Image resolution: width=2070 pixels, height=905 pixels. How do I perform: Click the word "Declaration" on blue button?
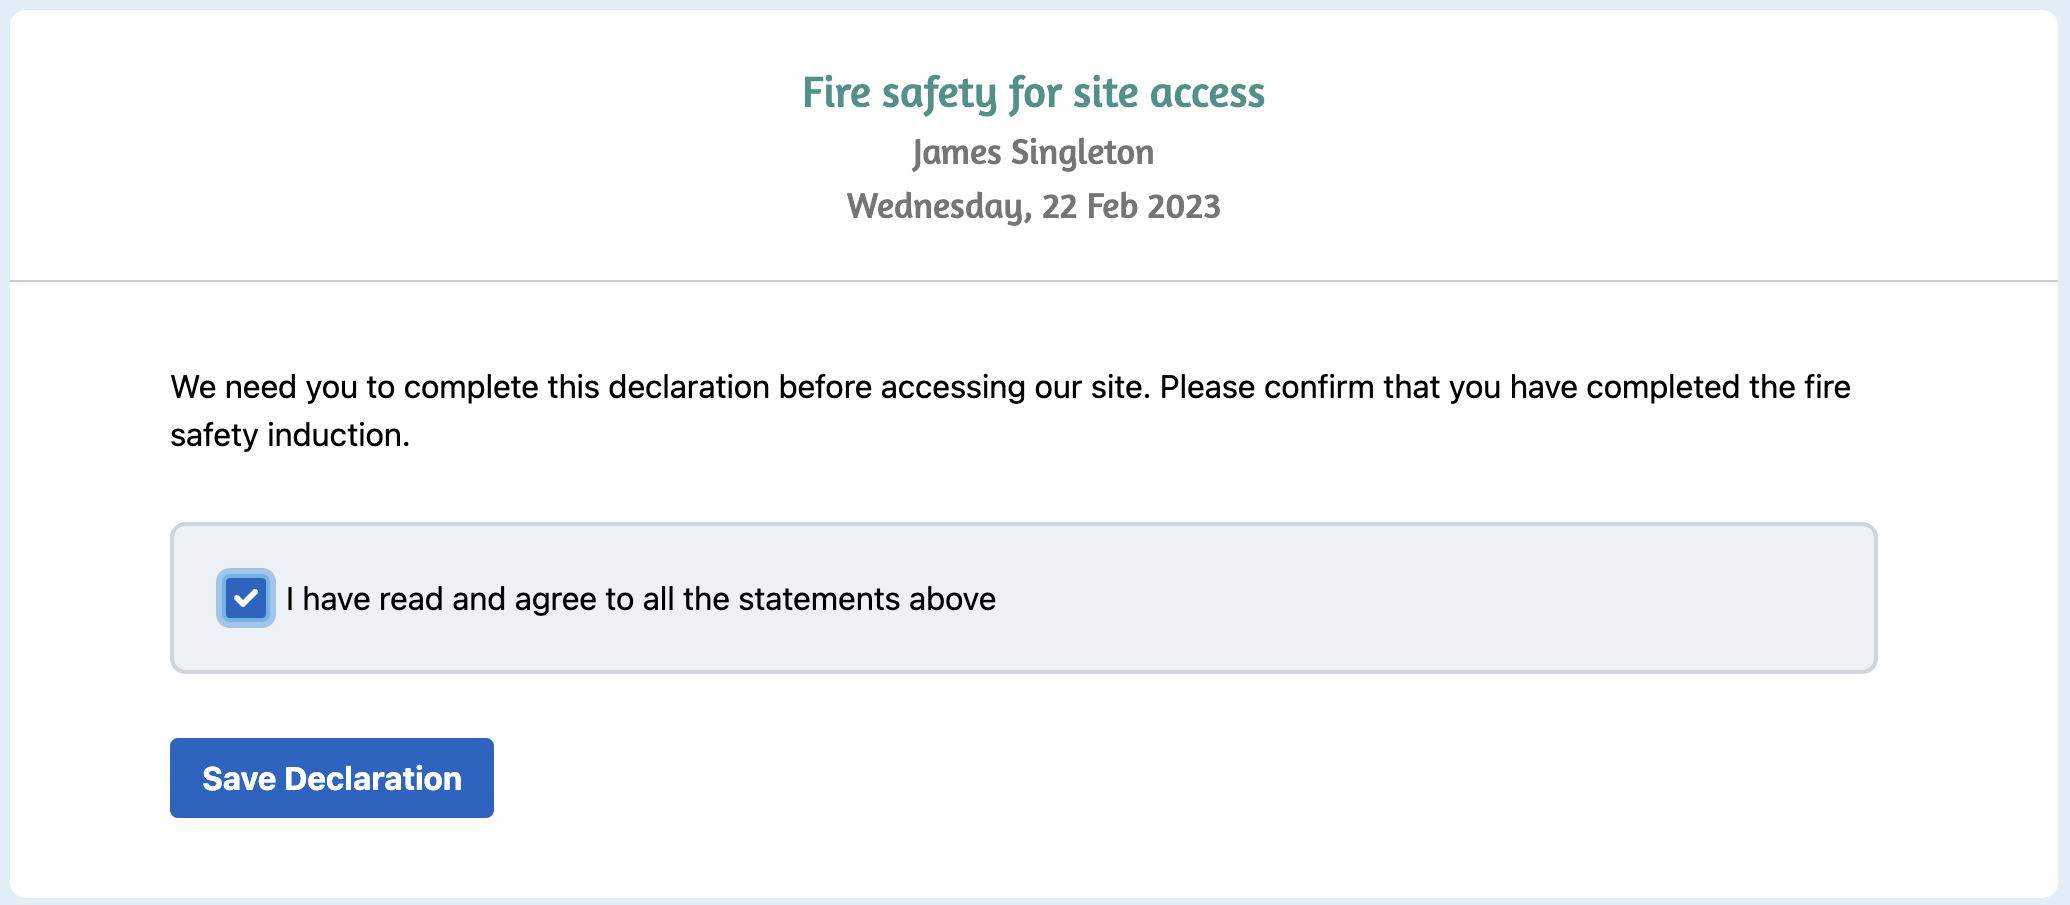[373, 778]
